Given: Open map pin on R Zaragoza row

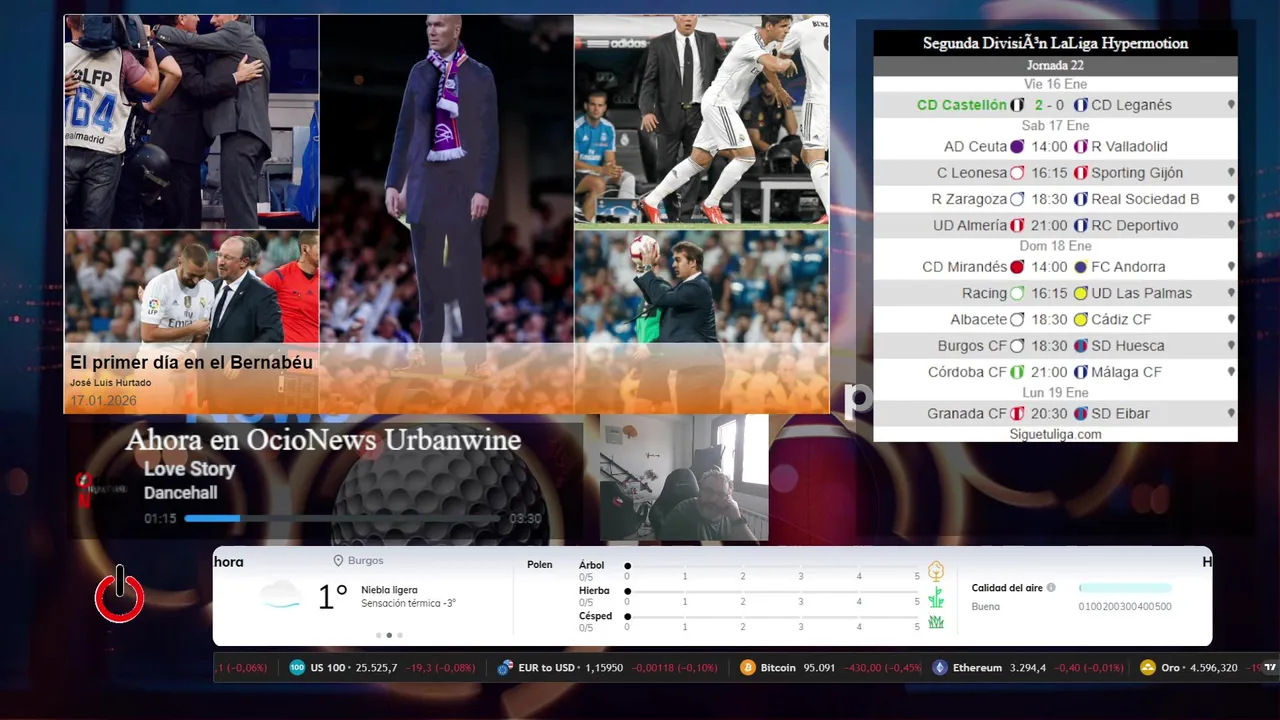Looking at the screenshot, I should click(1231, 199).
